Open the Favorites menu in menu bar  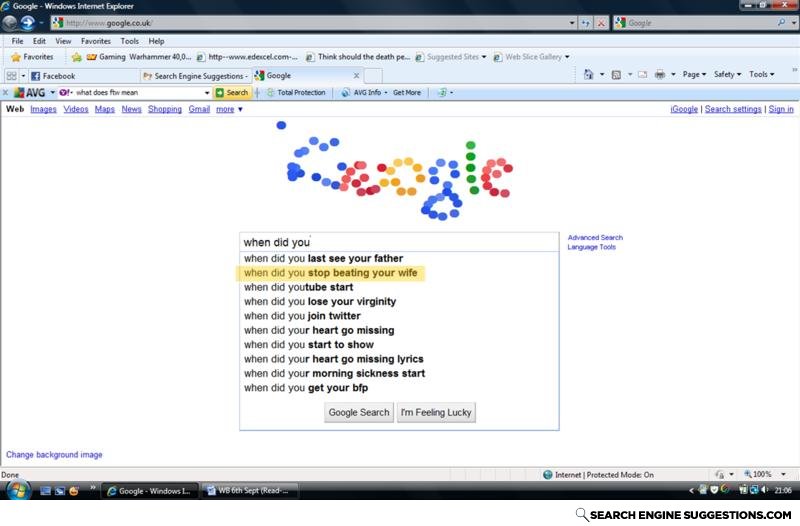coord(96,41)
